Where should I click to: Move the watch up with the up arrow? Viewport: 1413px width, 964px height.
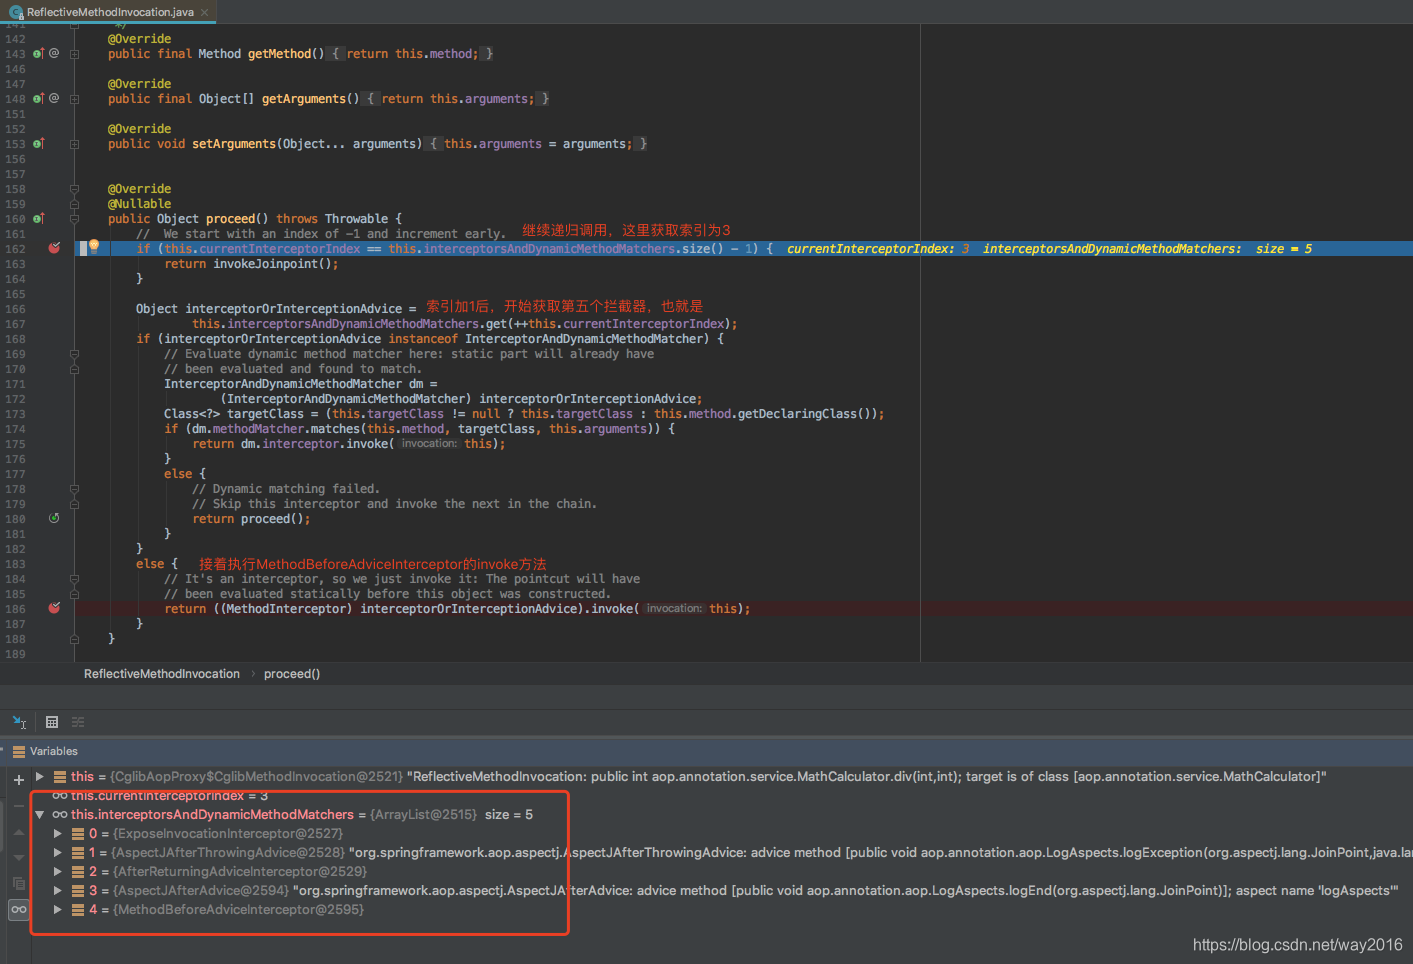coord(18,832)
